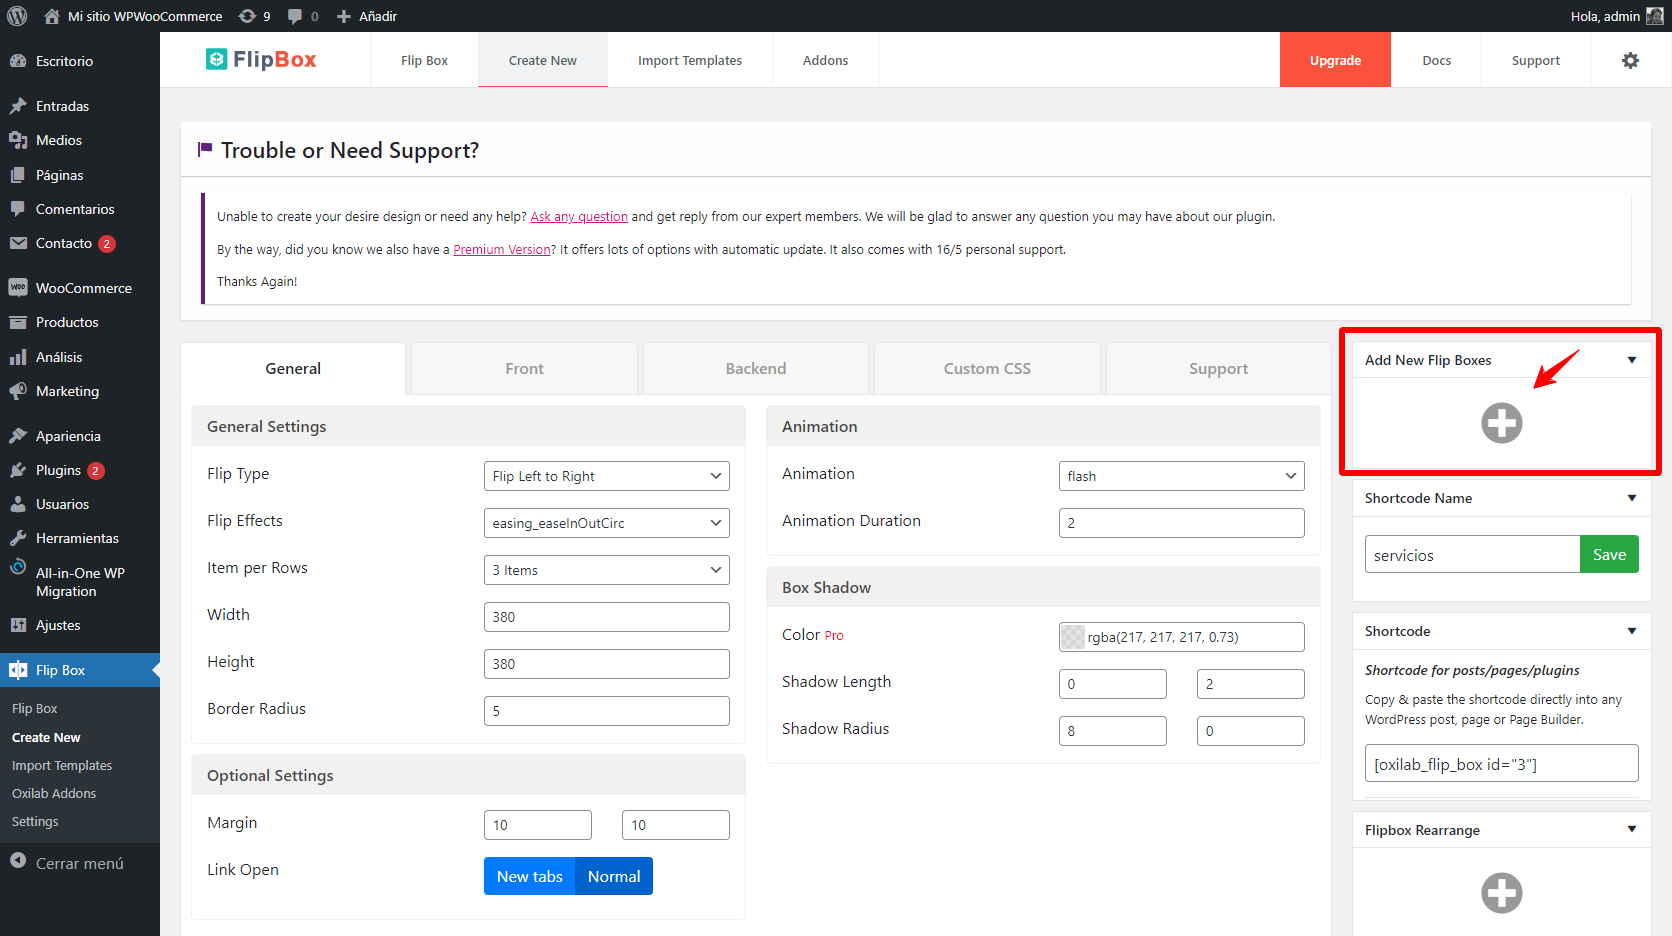Click the oxilab_flip_box shortcode field
The height and width of the screenshot is (936, 1672).
pyautogui.click(x=1501, y=763)
